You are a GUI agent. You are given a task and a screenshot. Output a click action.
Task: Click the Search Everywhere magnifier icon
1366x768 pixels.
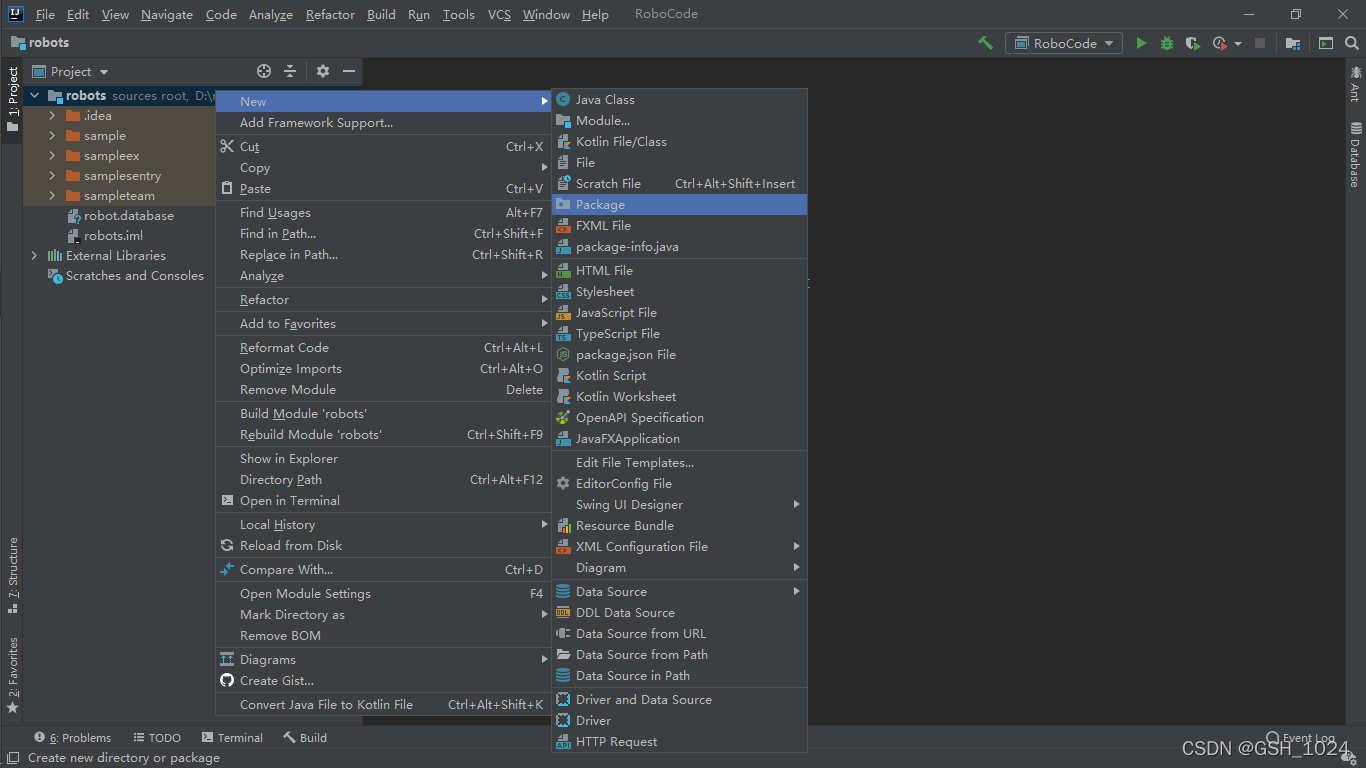[1351, 43]
